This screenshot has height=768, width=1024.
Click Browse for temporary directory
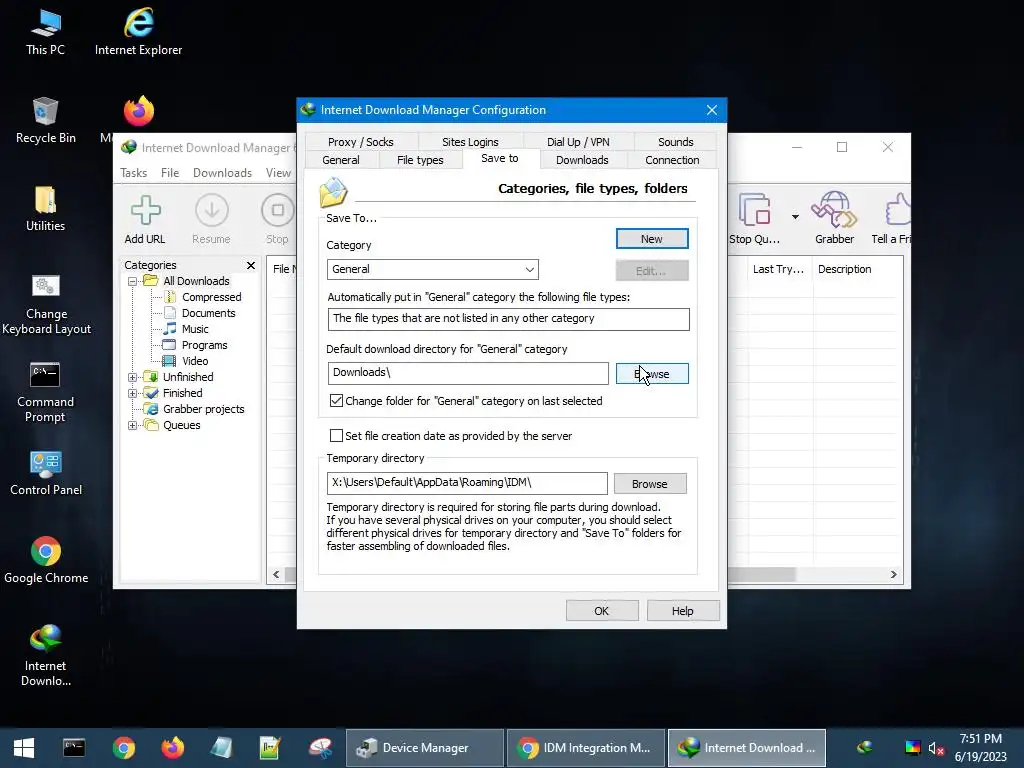(650, 484)
